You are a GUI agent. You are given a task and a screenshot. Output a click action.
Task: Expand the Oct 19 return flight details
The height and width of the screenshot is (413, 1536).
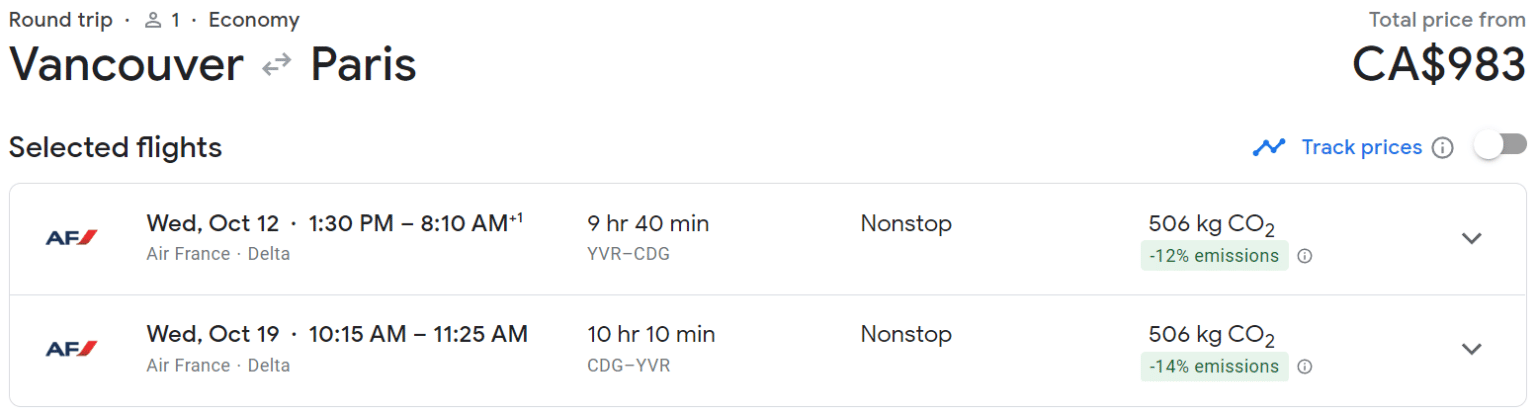pyautogui.click(x=1470, y=349)
